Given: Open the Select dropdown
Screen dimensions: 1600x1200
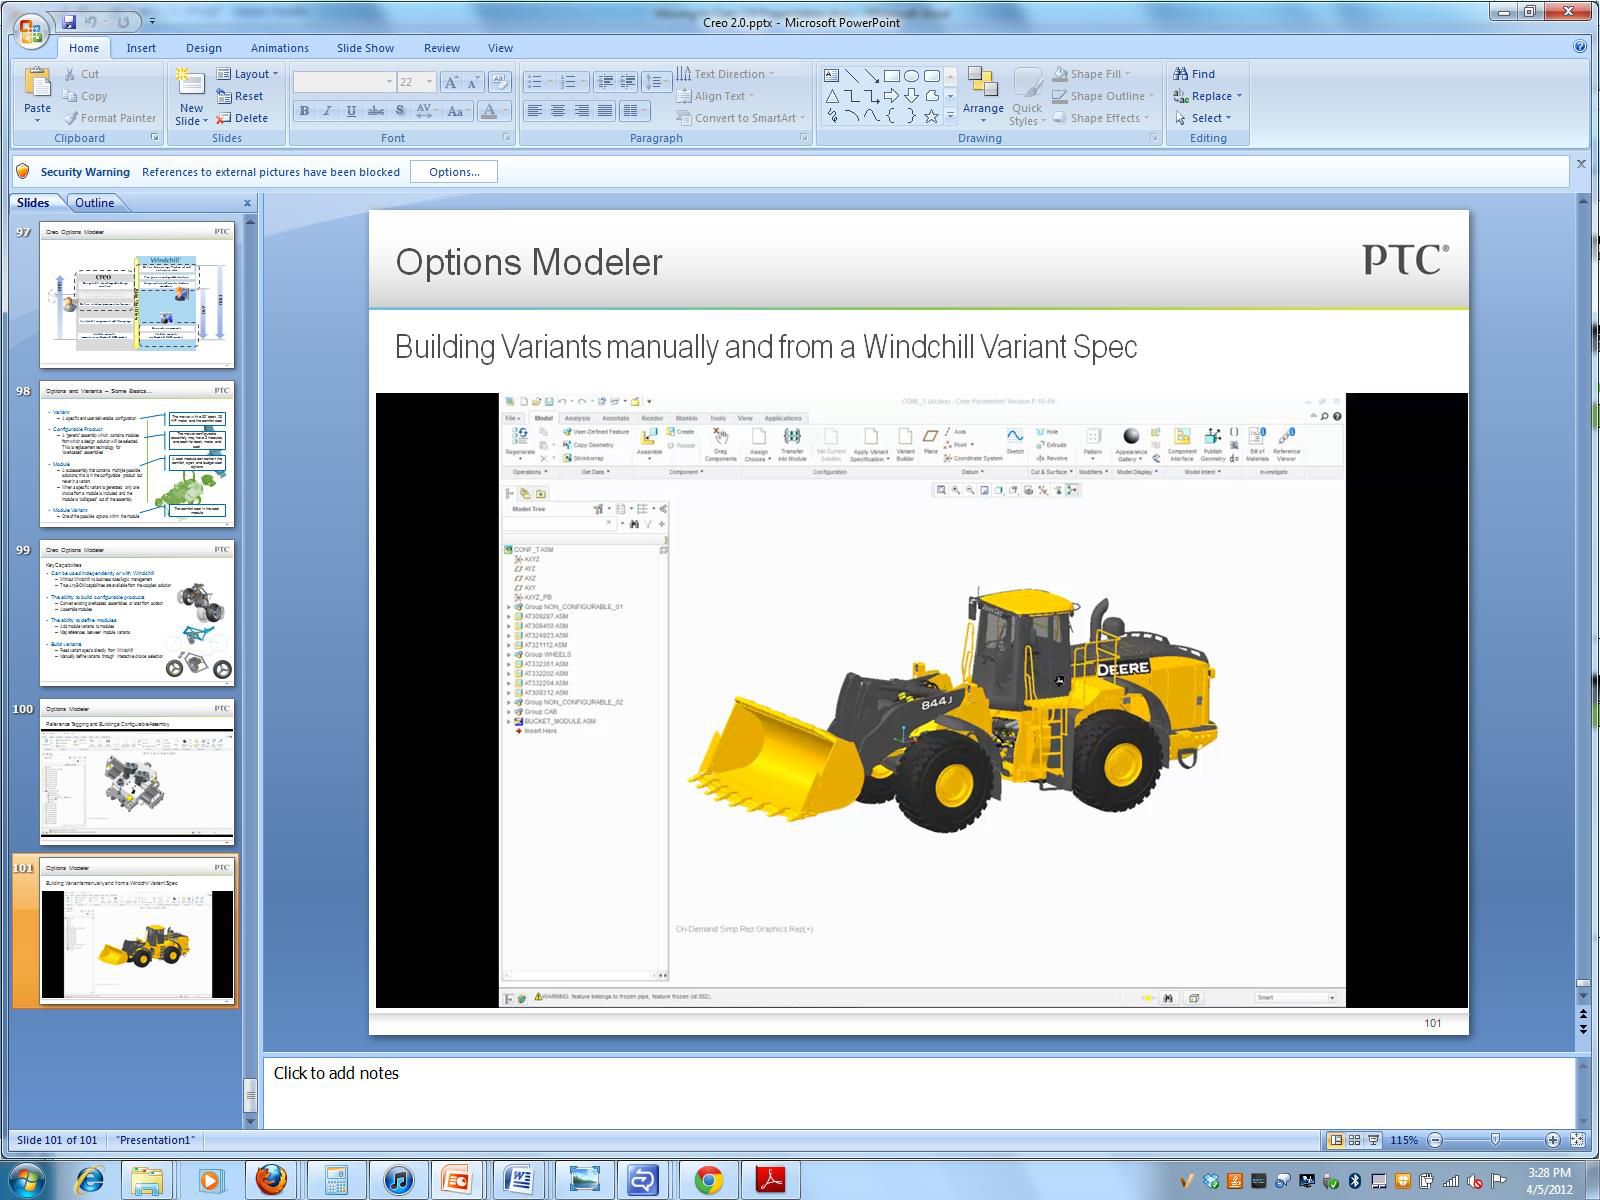Looking at the screenshot, I should 1203,118.
